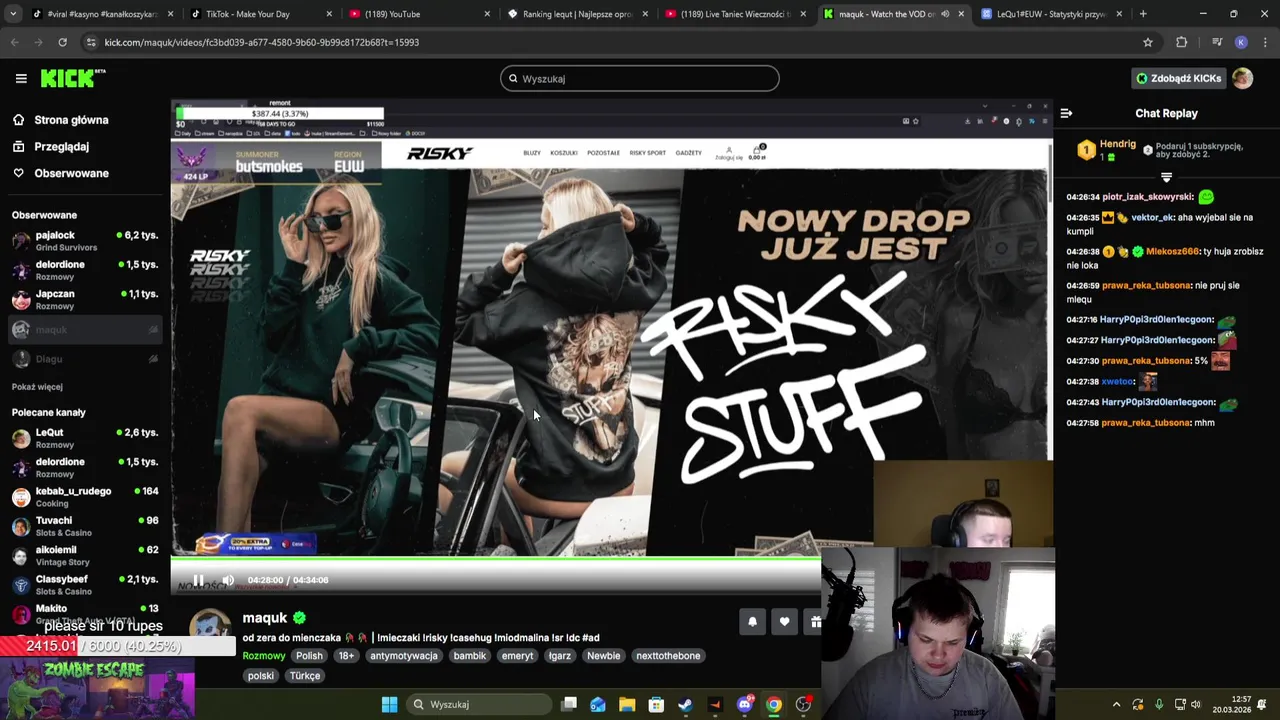Open pajalock followed channel
This screenshot has height=720, width=1280.
point(85,241)
